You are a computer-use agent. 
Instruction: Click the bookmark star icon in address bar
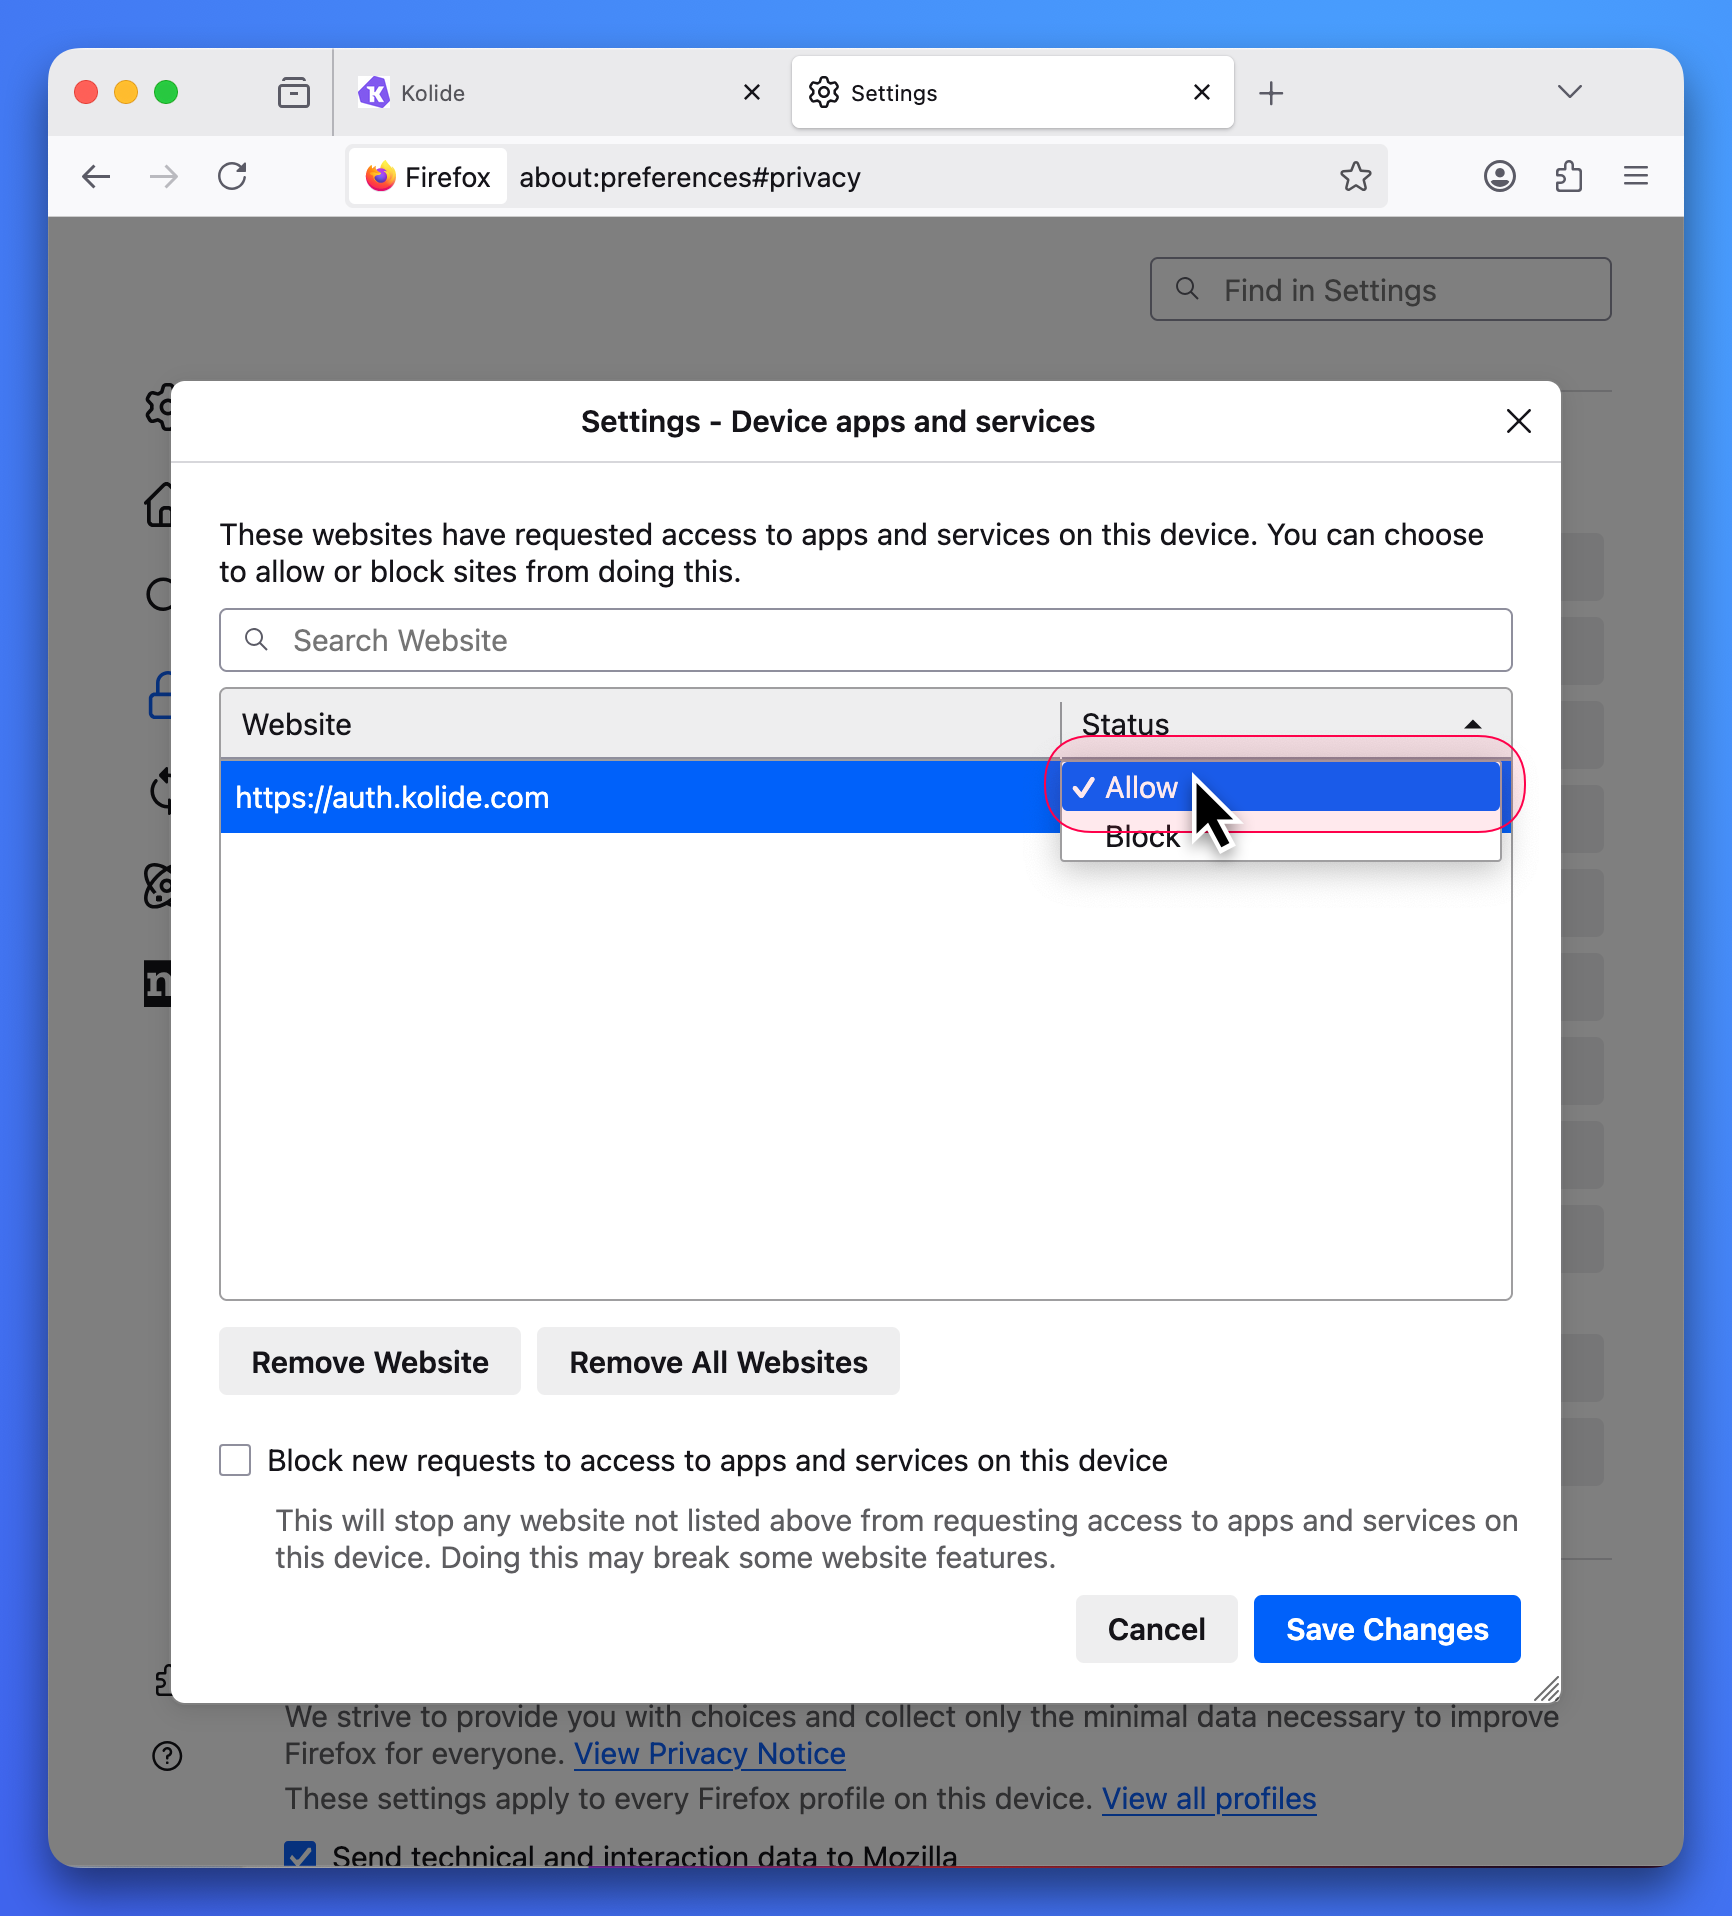(1355, 177)
